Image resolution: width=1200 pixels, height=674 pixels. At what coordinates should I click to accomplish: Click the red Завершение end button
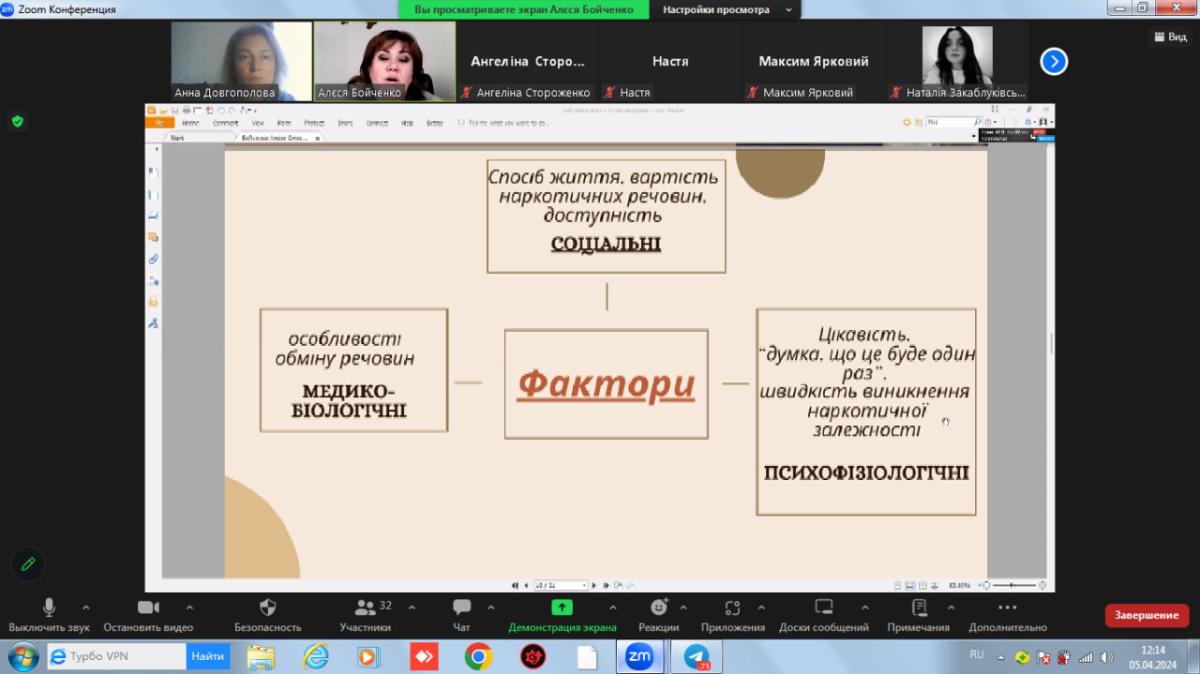click(1146, 616)
